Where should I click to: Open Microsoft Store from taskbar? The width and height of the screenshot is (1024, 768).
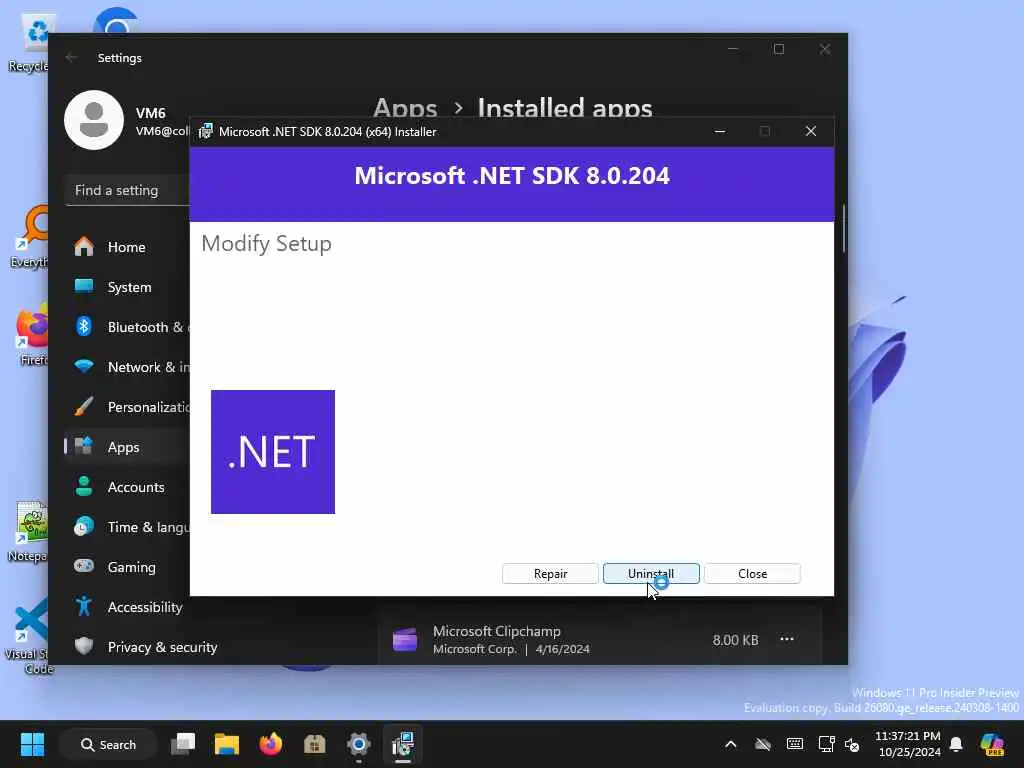click(314, 744)
